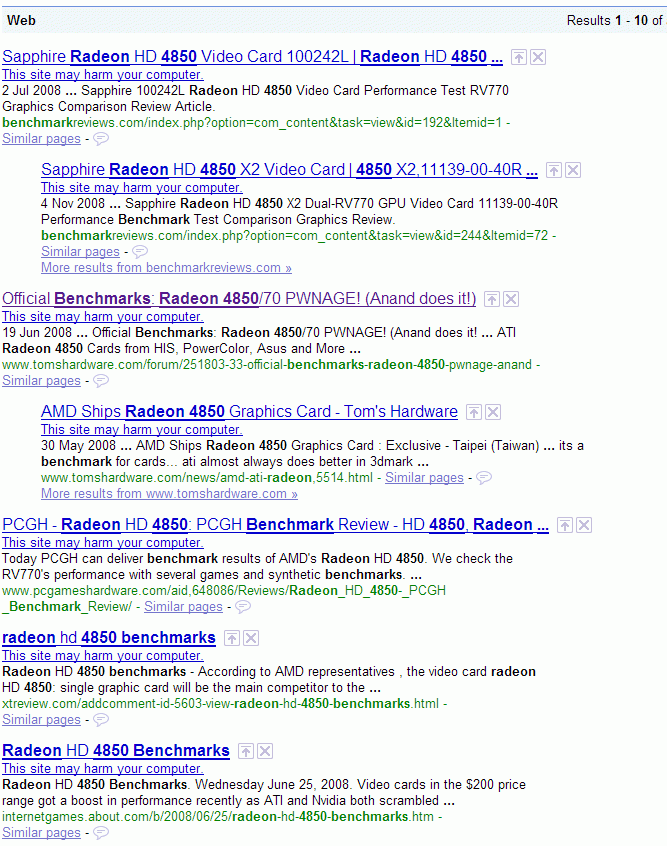Promote the xtreview radeon hd 4850 benchmarks result
The height and width of the screenshot is (846, 667).
coord(232,638)
